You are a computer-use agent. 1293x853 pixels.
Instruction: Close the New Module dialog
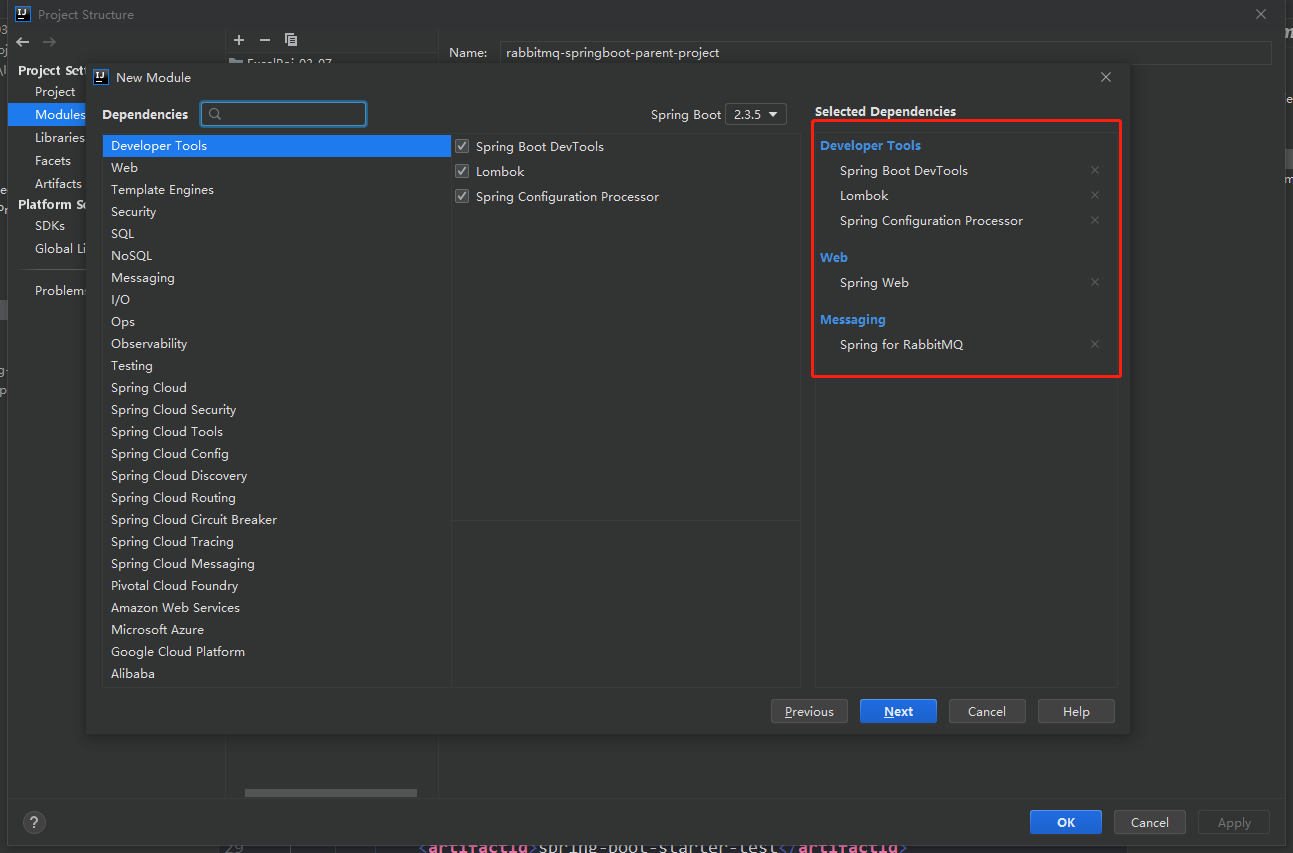pos(1106,77)
